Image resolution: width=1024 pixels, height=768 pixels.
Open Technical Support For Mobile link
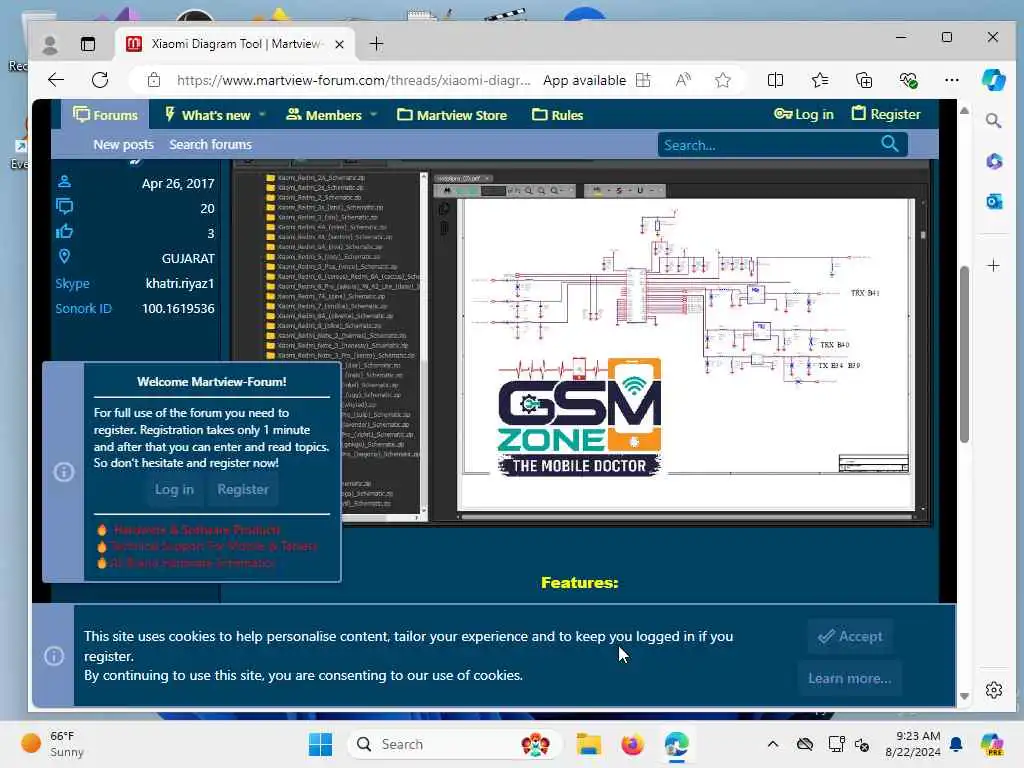click(214, 546)
